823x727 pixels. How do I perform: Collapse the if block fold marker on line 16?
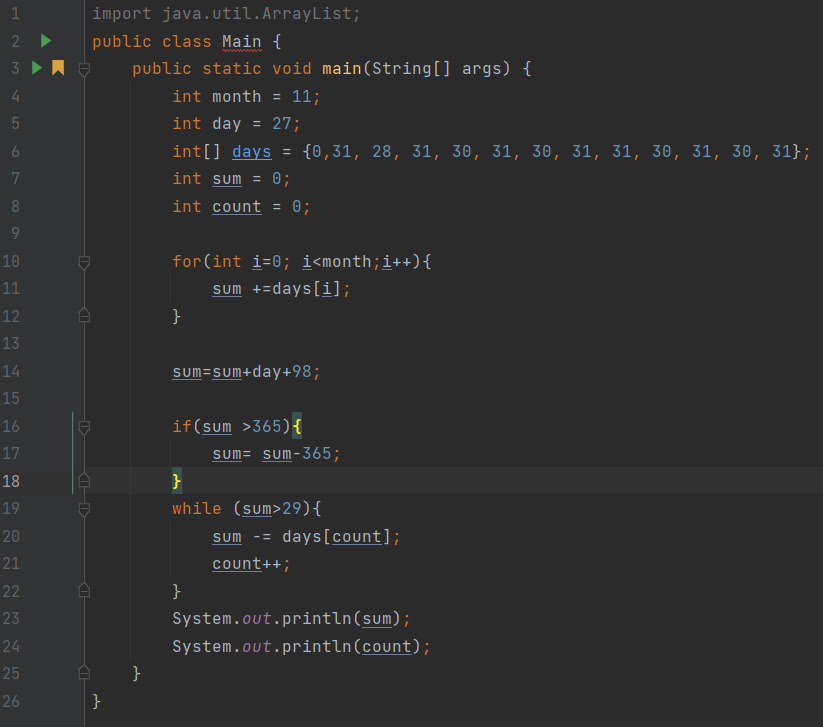[x=84, y=427]
